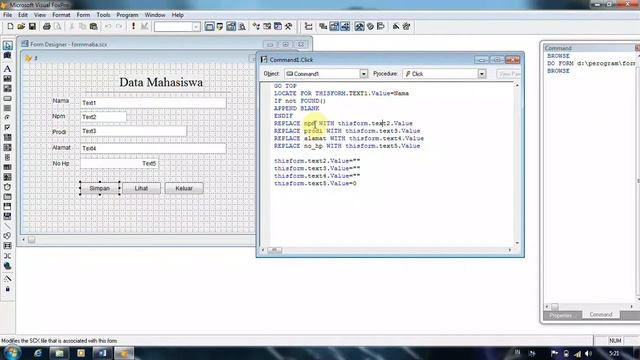Open the Edit menu
The image size is (640, 360).
pyautogui.click(x=23, y=15)
